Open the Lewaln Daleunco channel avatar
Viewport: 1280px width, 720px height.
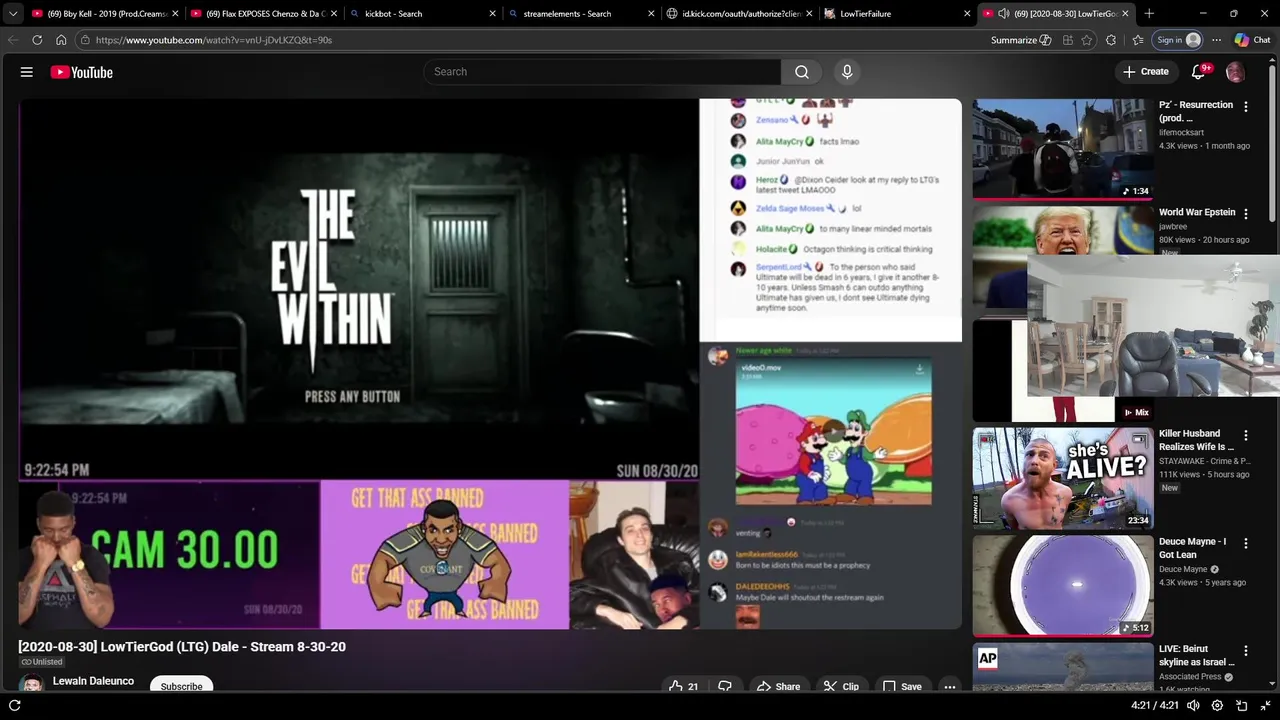tap(32, 685)
